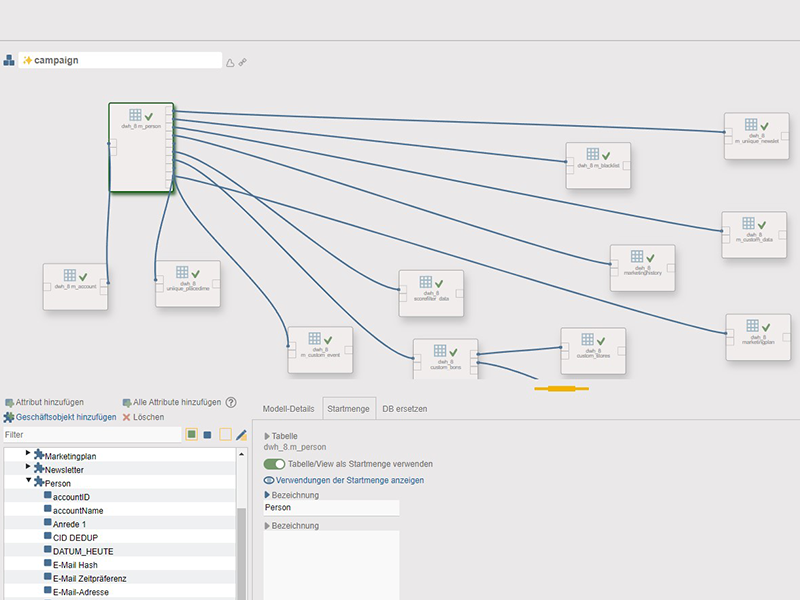Select the m_custom_data table node
800x600 pixels.
click(754, 235)
